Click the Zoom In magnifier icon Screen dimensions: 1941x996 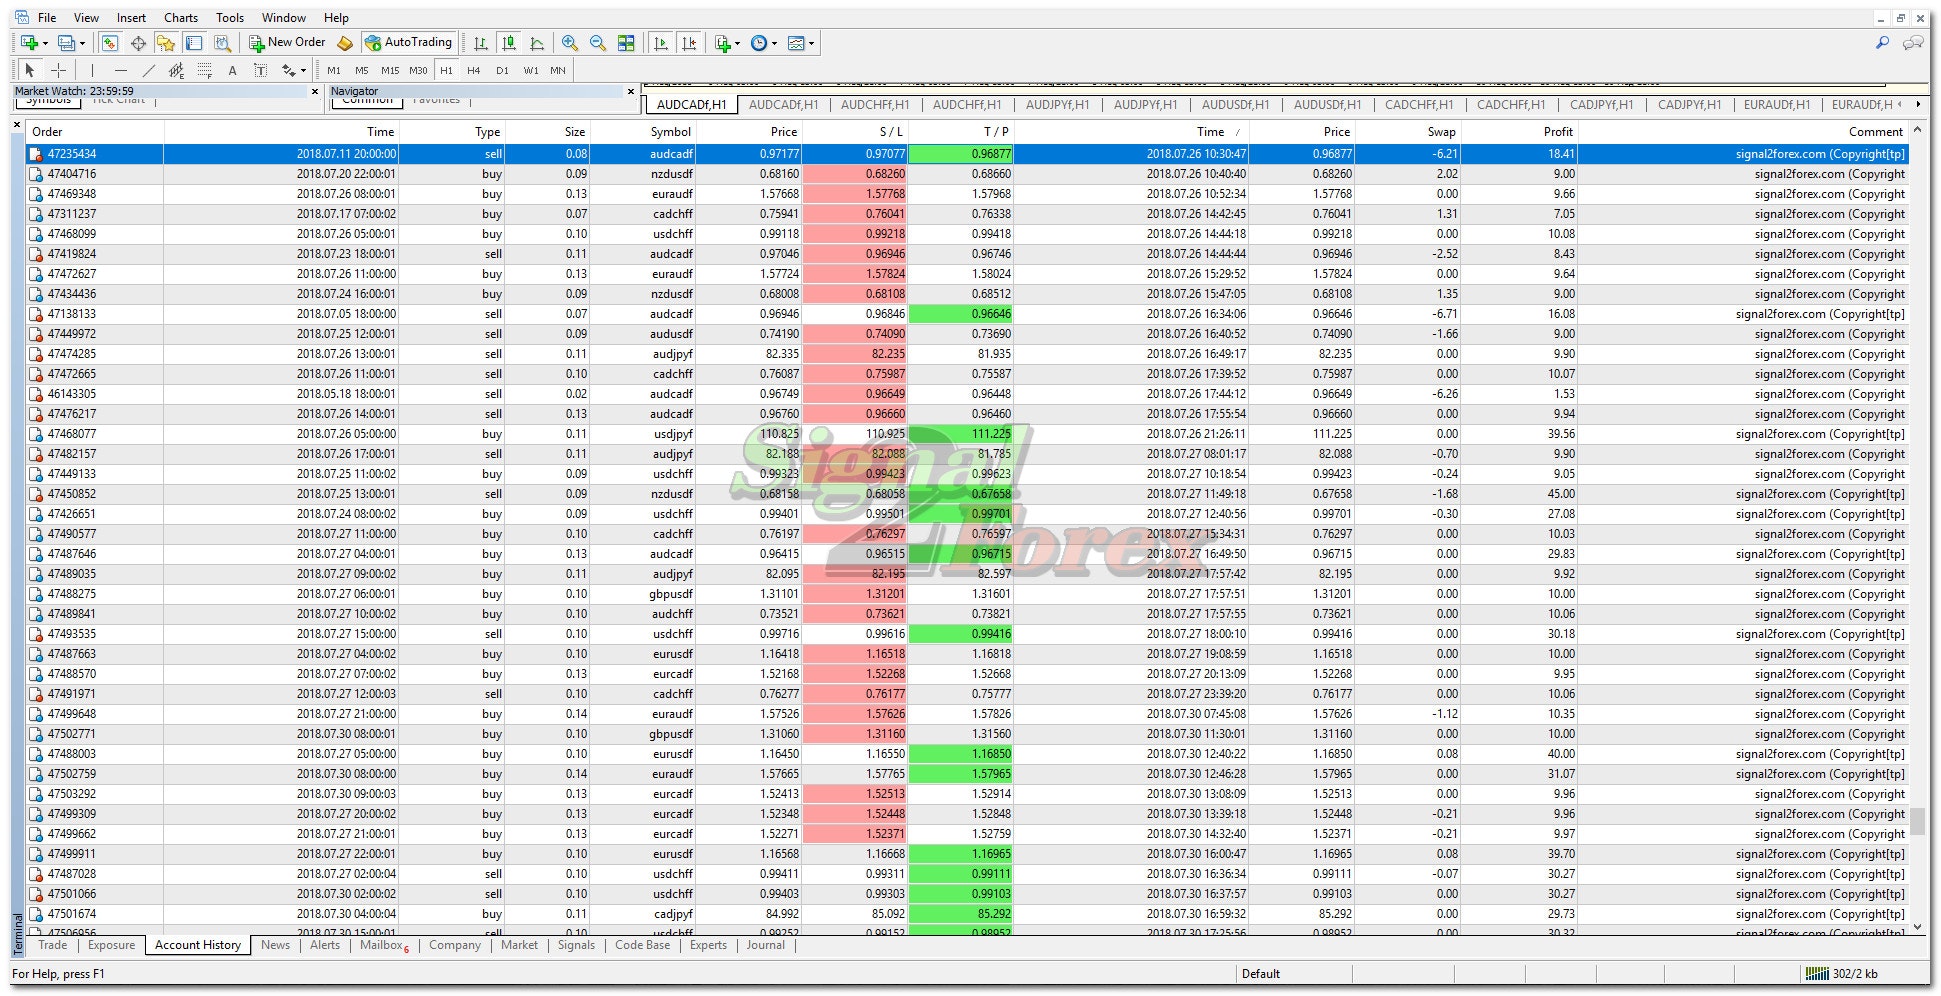click(570, 43)
